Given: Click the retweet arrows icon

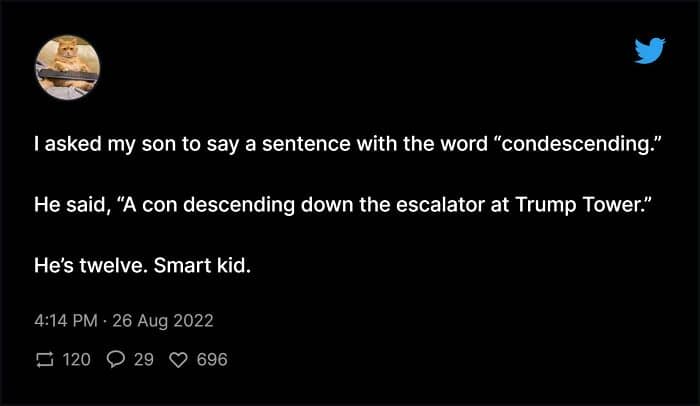Looking at the screenshot, I should 42,359.
